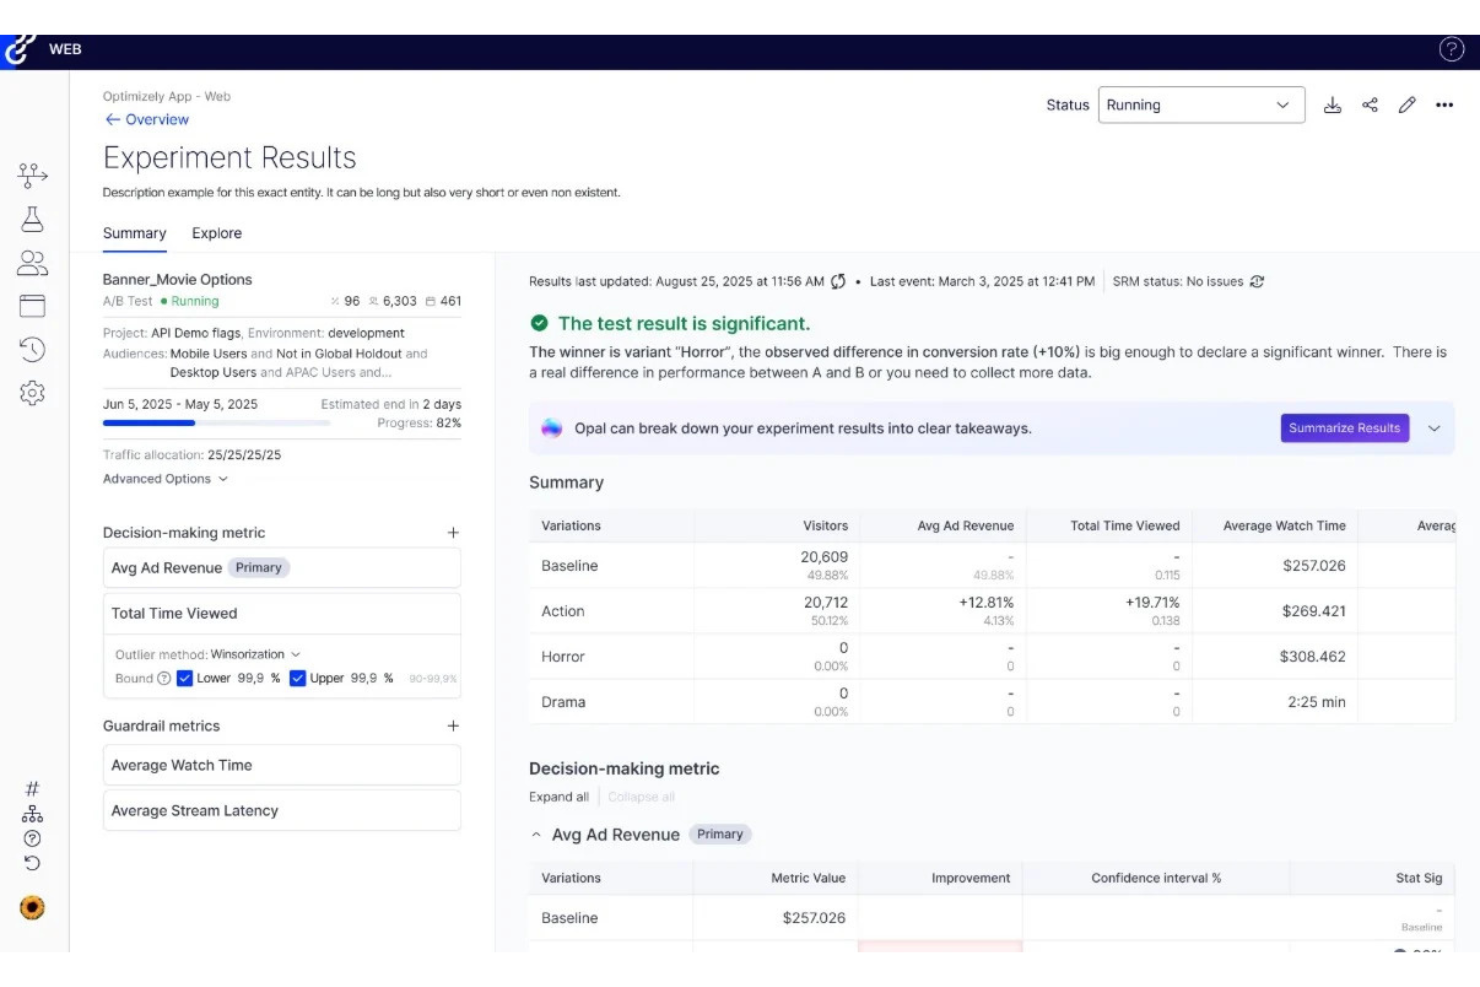1480x987 pixels.
Task: Go back via the Overview link
Action: (147, 119)
